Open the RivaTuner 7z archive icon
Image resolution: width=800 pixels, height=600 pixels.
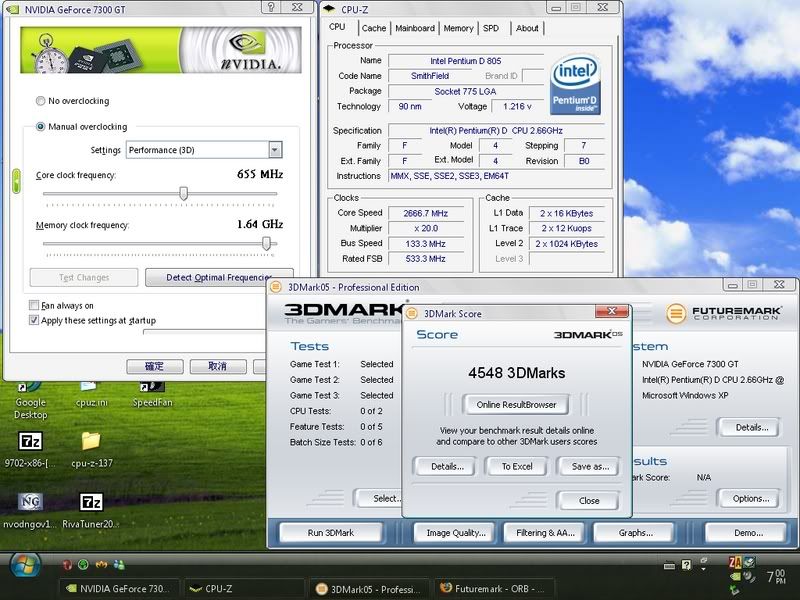point(91,502)
